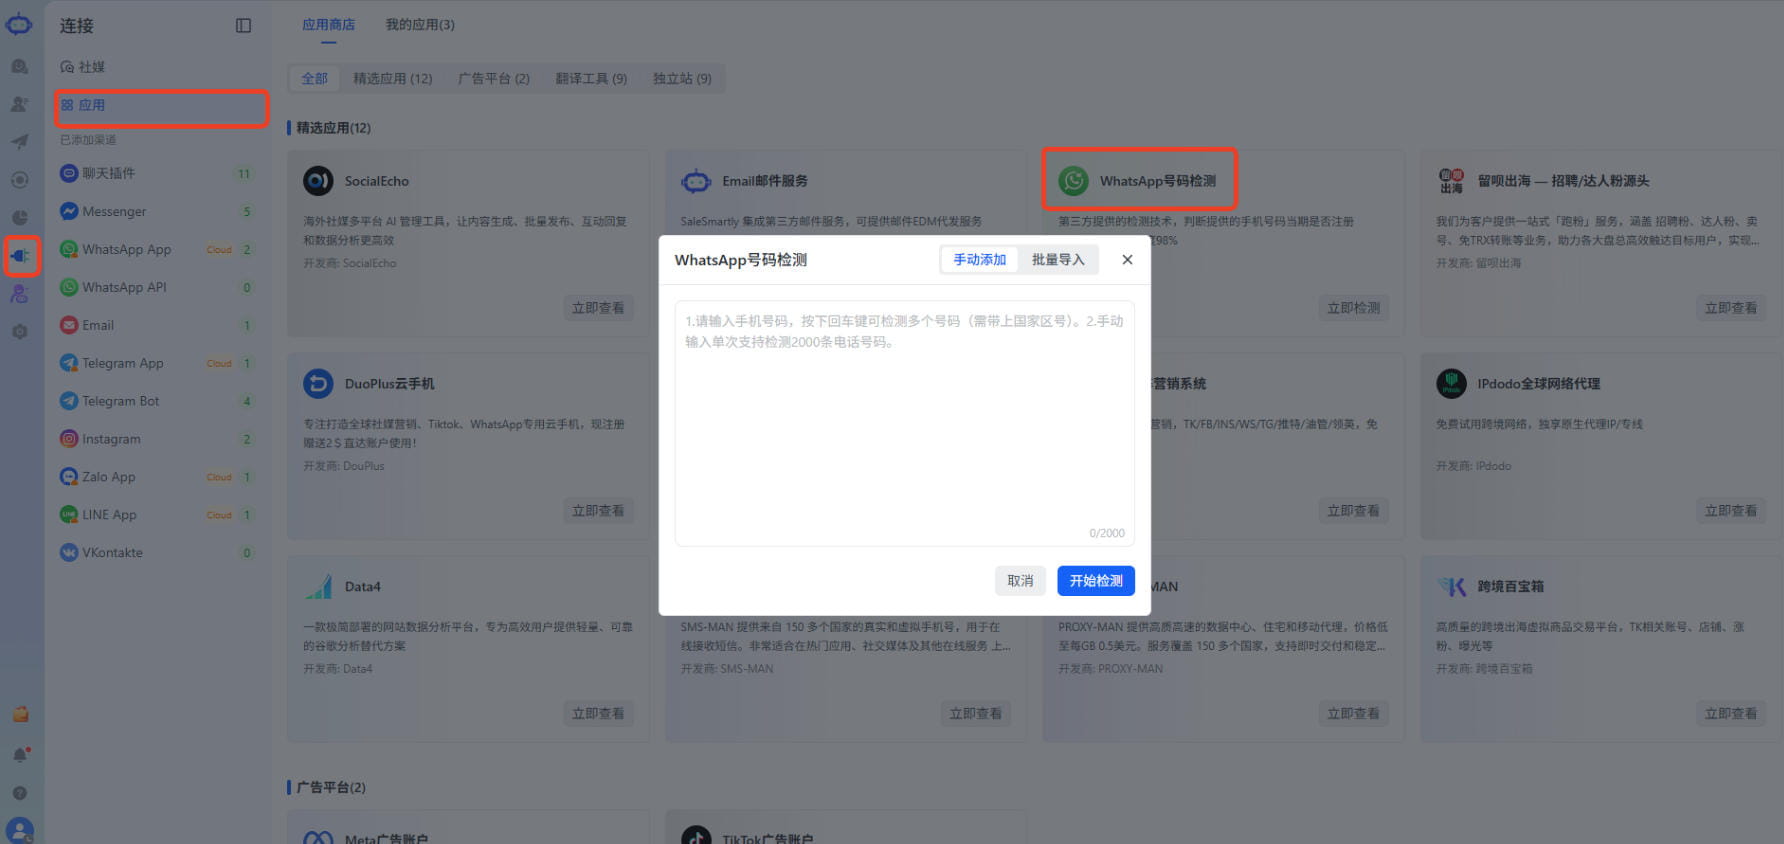
Task: Click 立即查看 on IPdodo card
Action: (x=1731, y=511)
